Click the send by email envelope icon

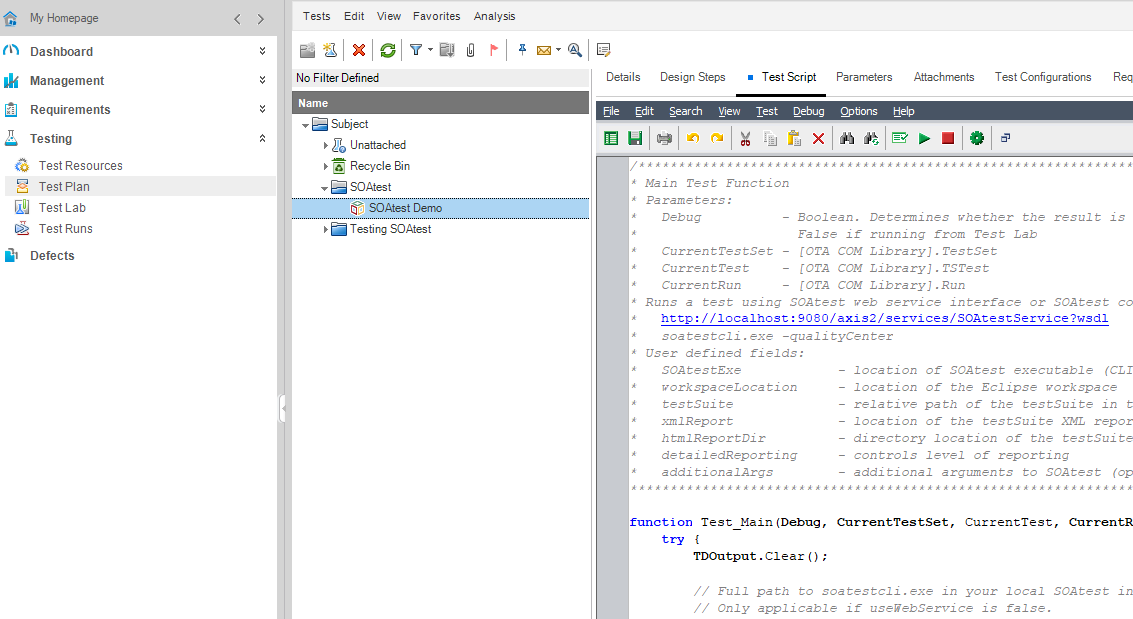[x=544, y=50]
